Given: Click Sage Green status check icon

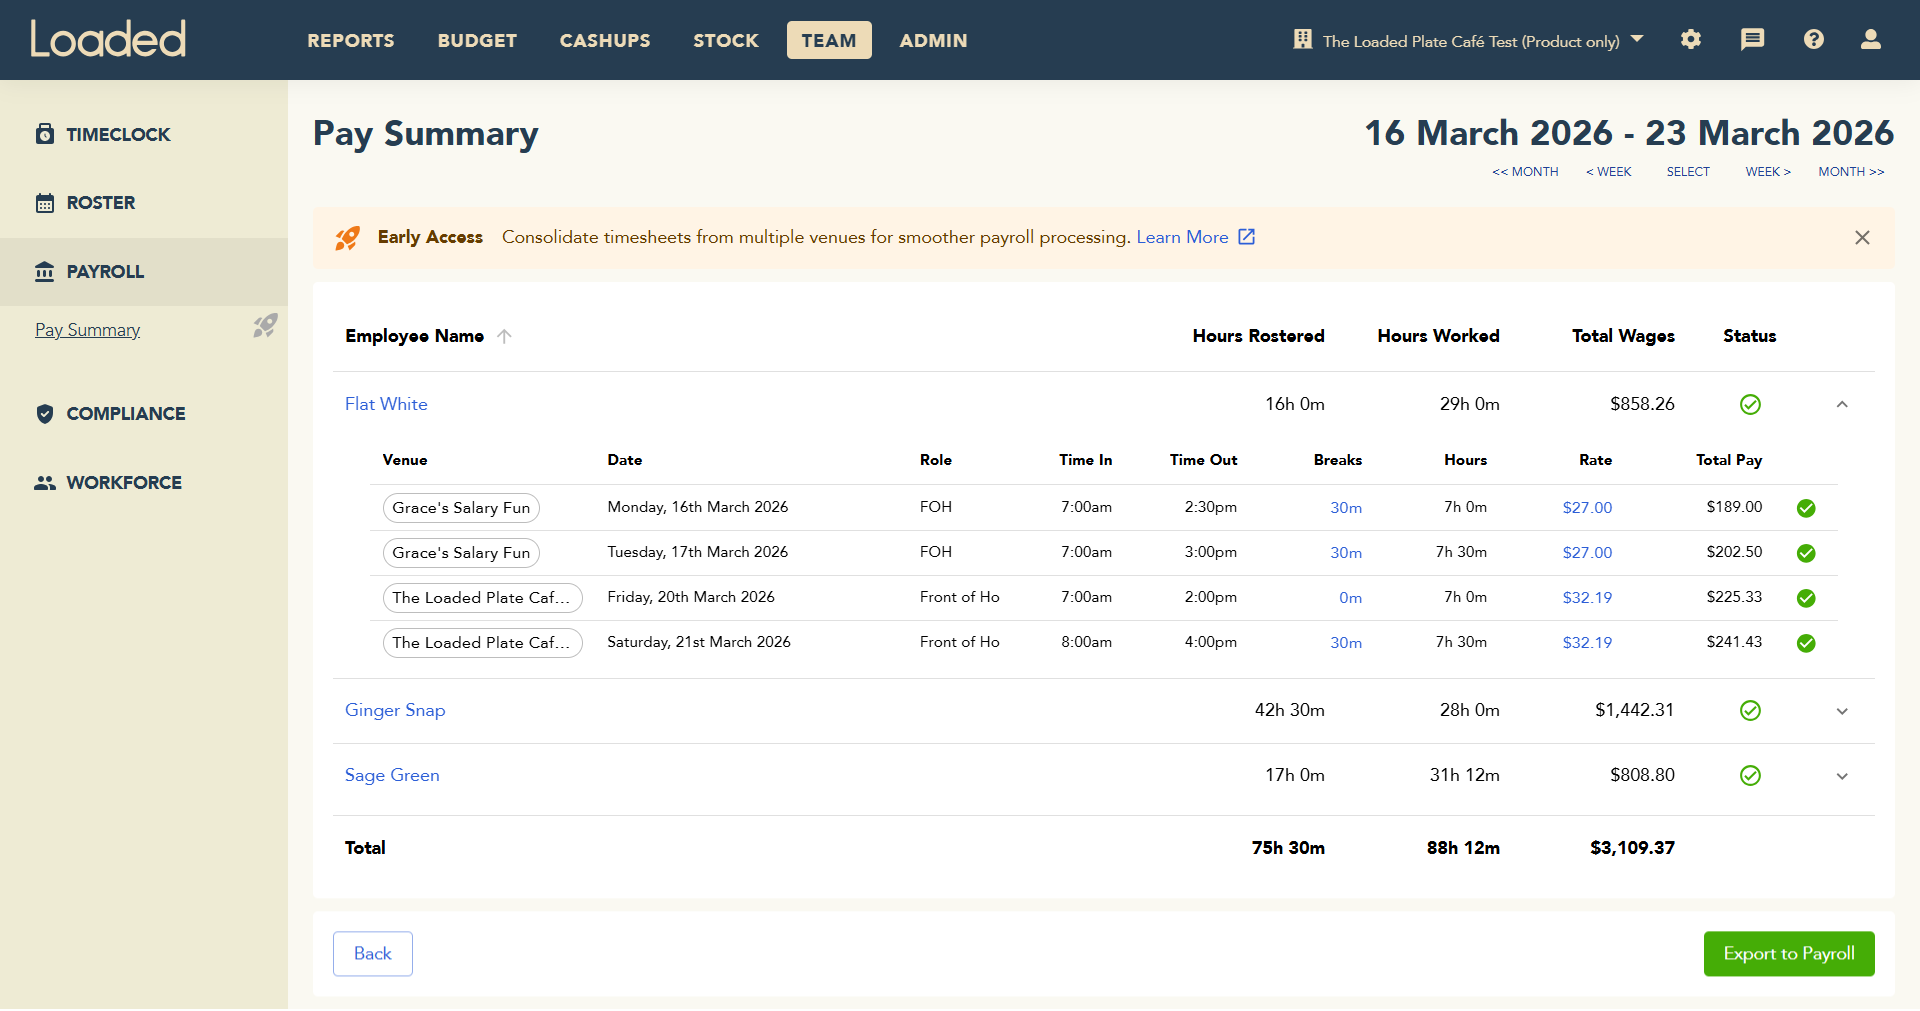Looking at the screenshot, I should point(1750,776).
